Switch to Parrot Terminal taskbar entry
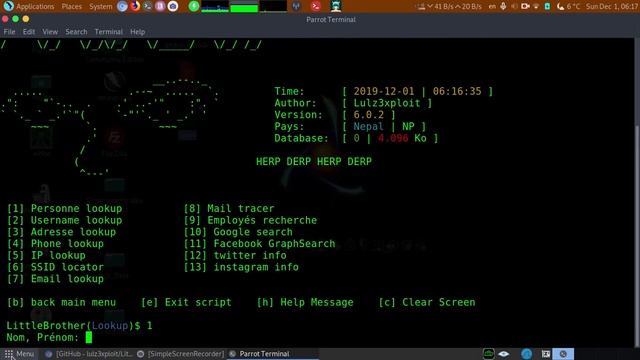 point(273,354)
